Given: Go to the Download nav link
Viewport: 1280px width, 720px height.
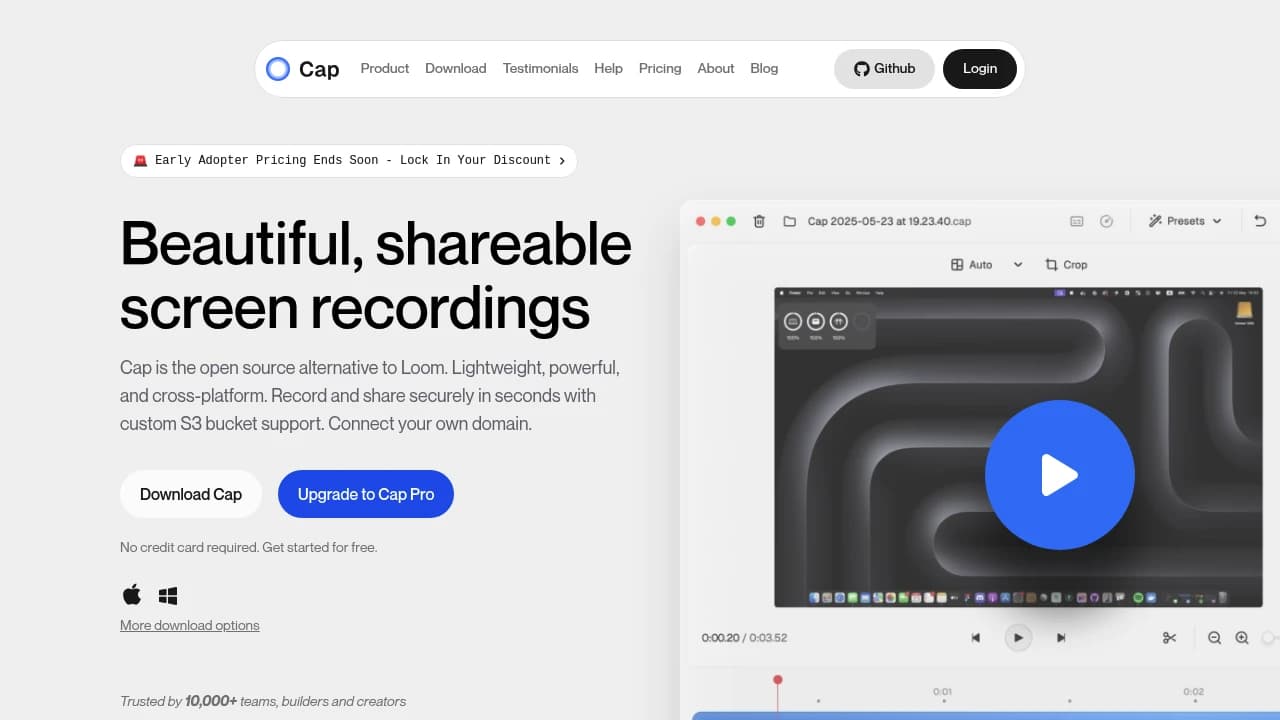Looking at the screenshot, I should (455, 69).
